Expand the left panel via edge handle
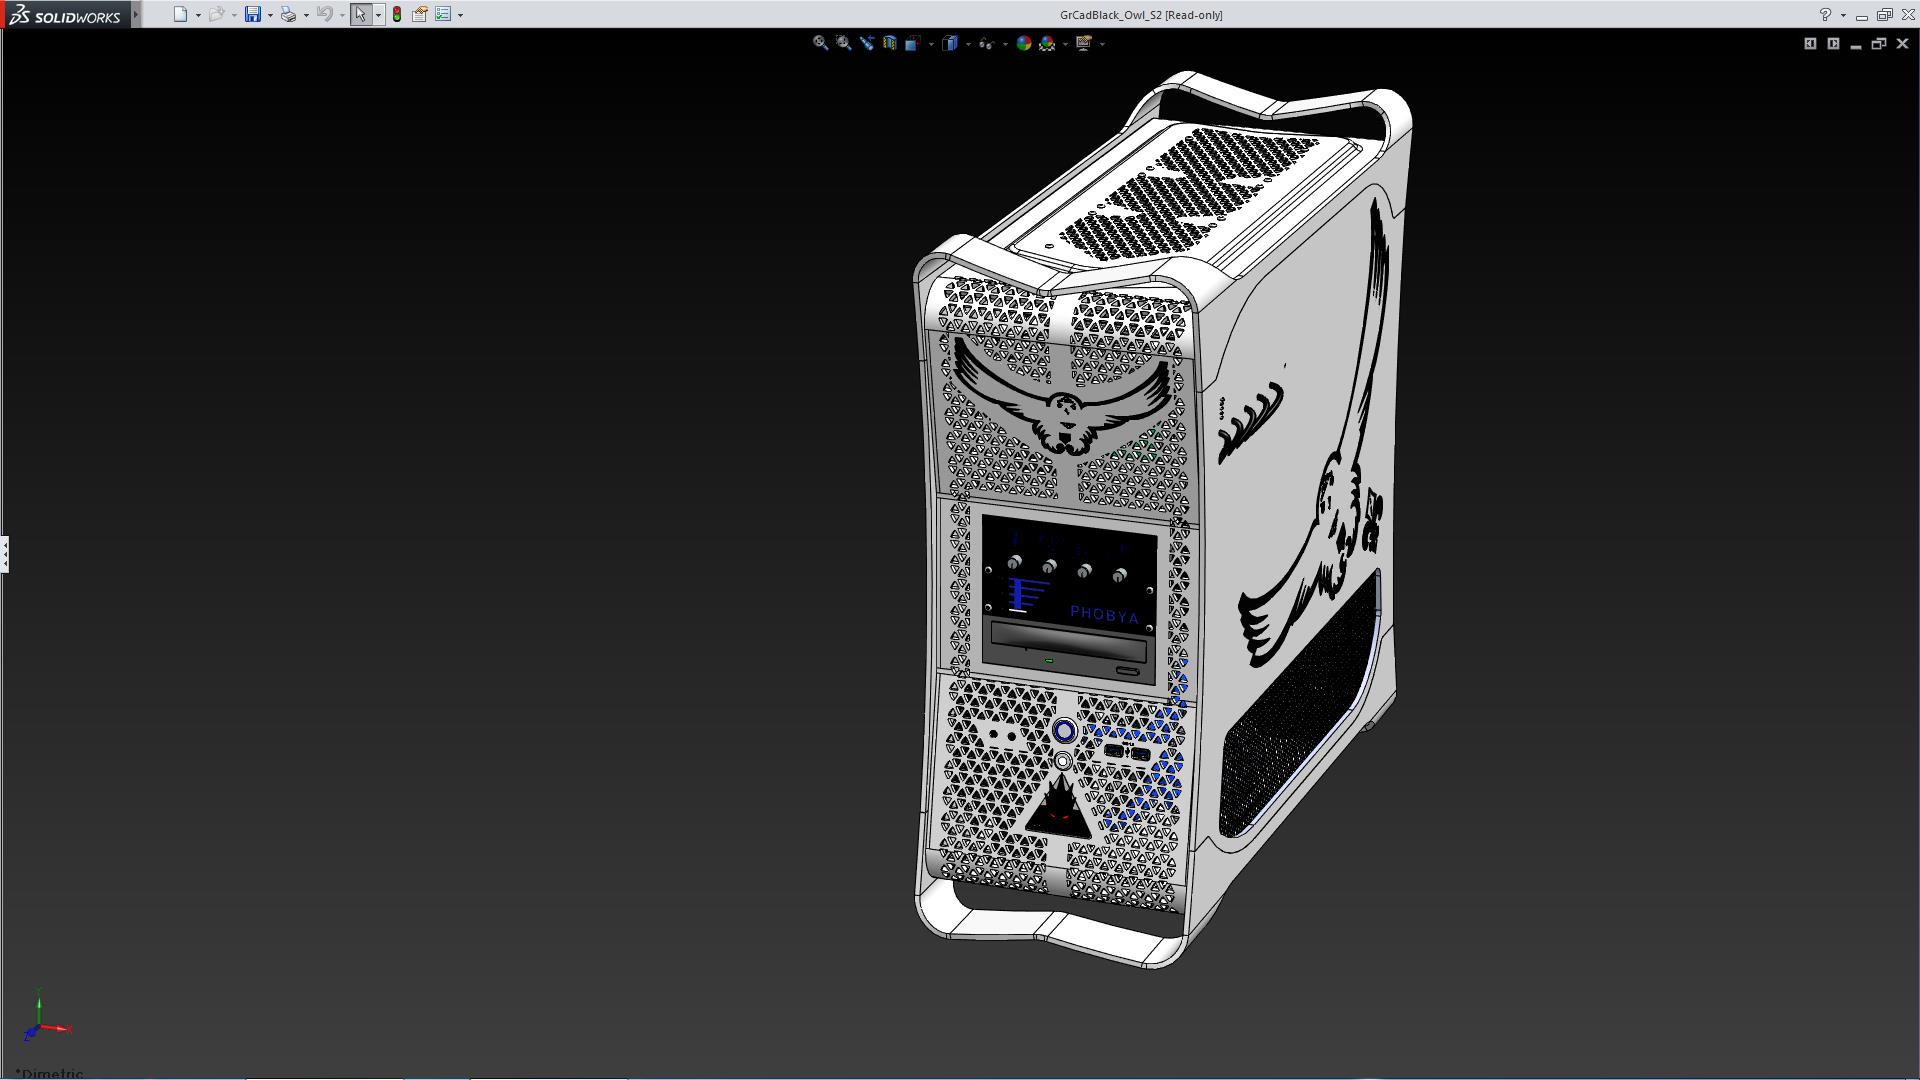1920x1080 pixels. [x=5, y=553]
